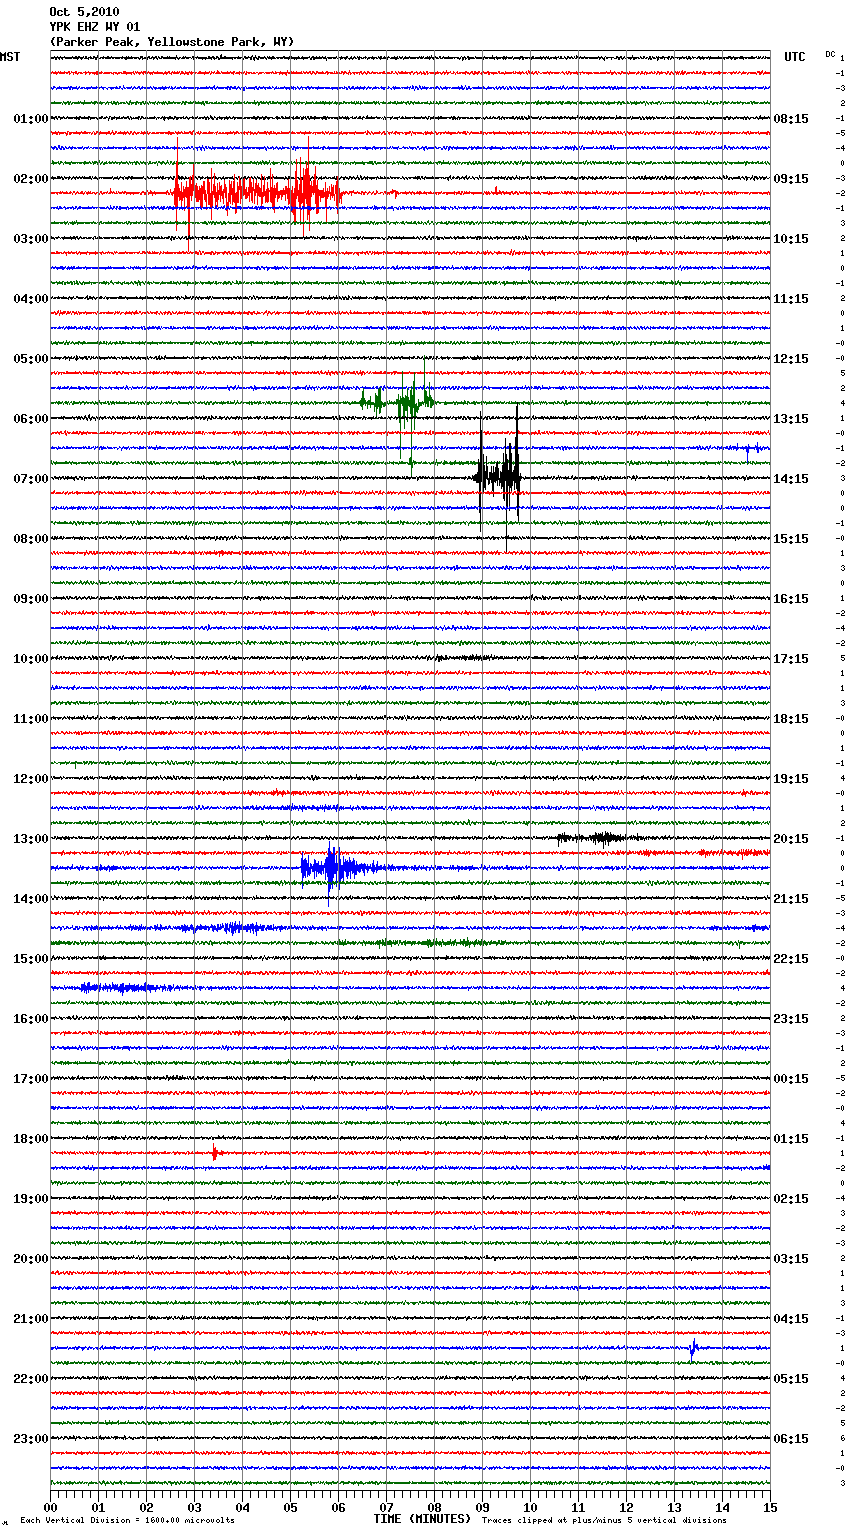Image resolution: width=850 pixels, height=1534 pixels.
Task: Click the 06:00 MST time label
Action: [x=31, y=419]
